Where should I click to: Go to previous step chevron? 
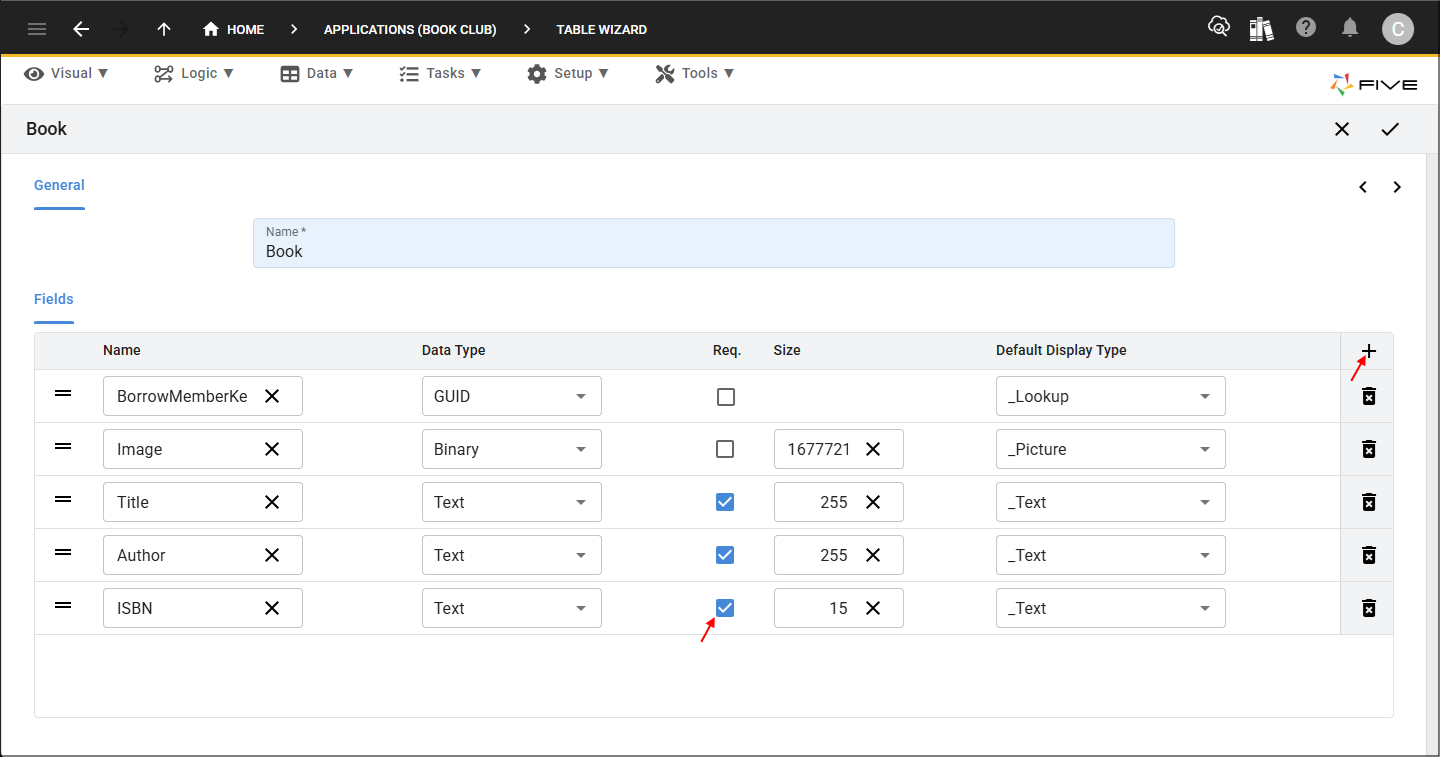[x=1363, y=187]
